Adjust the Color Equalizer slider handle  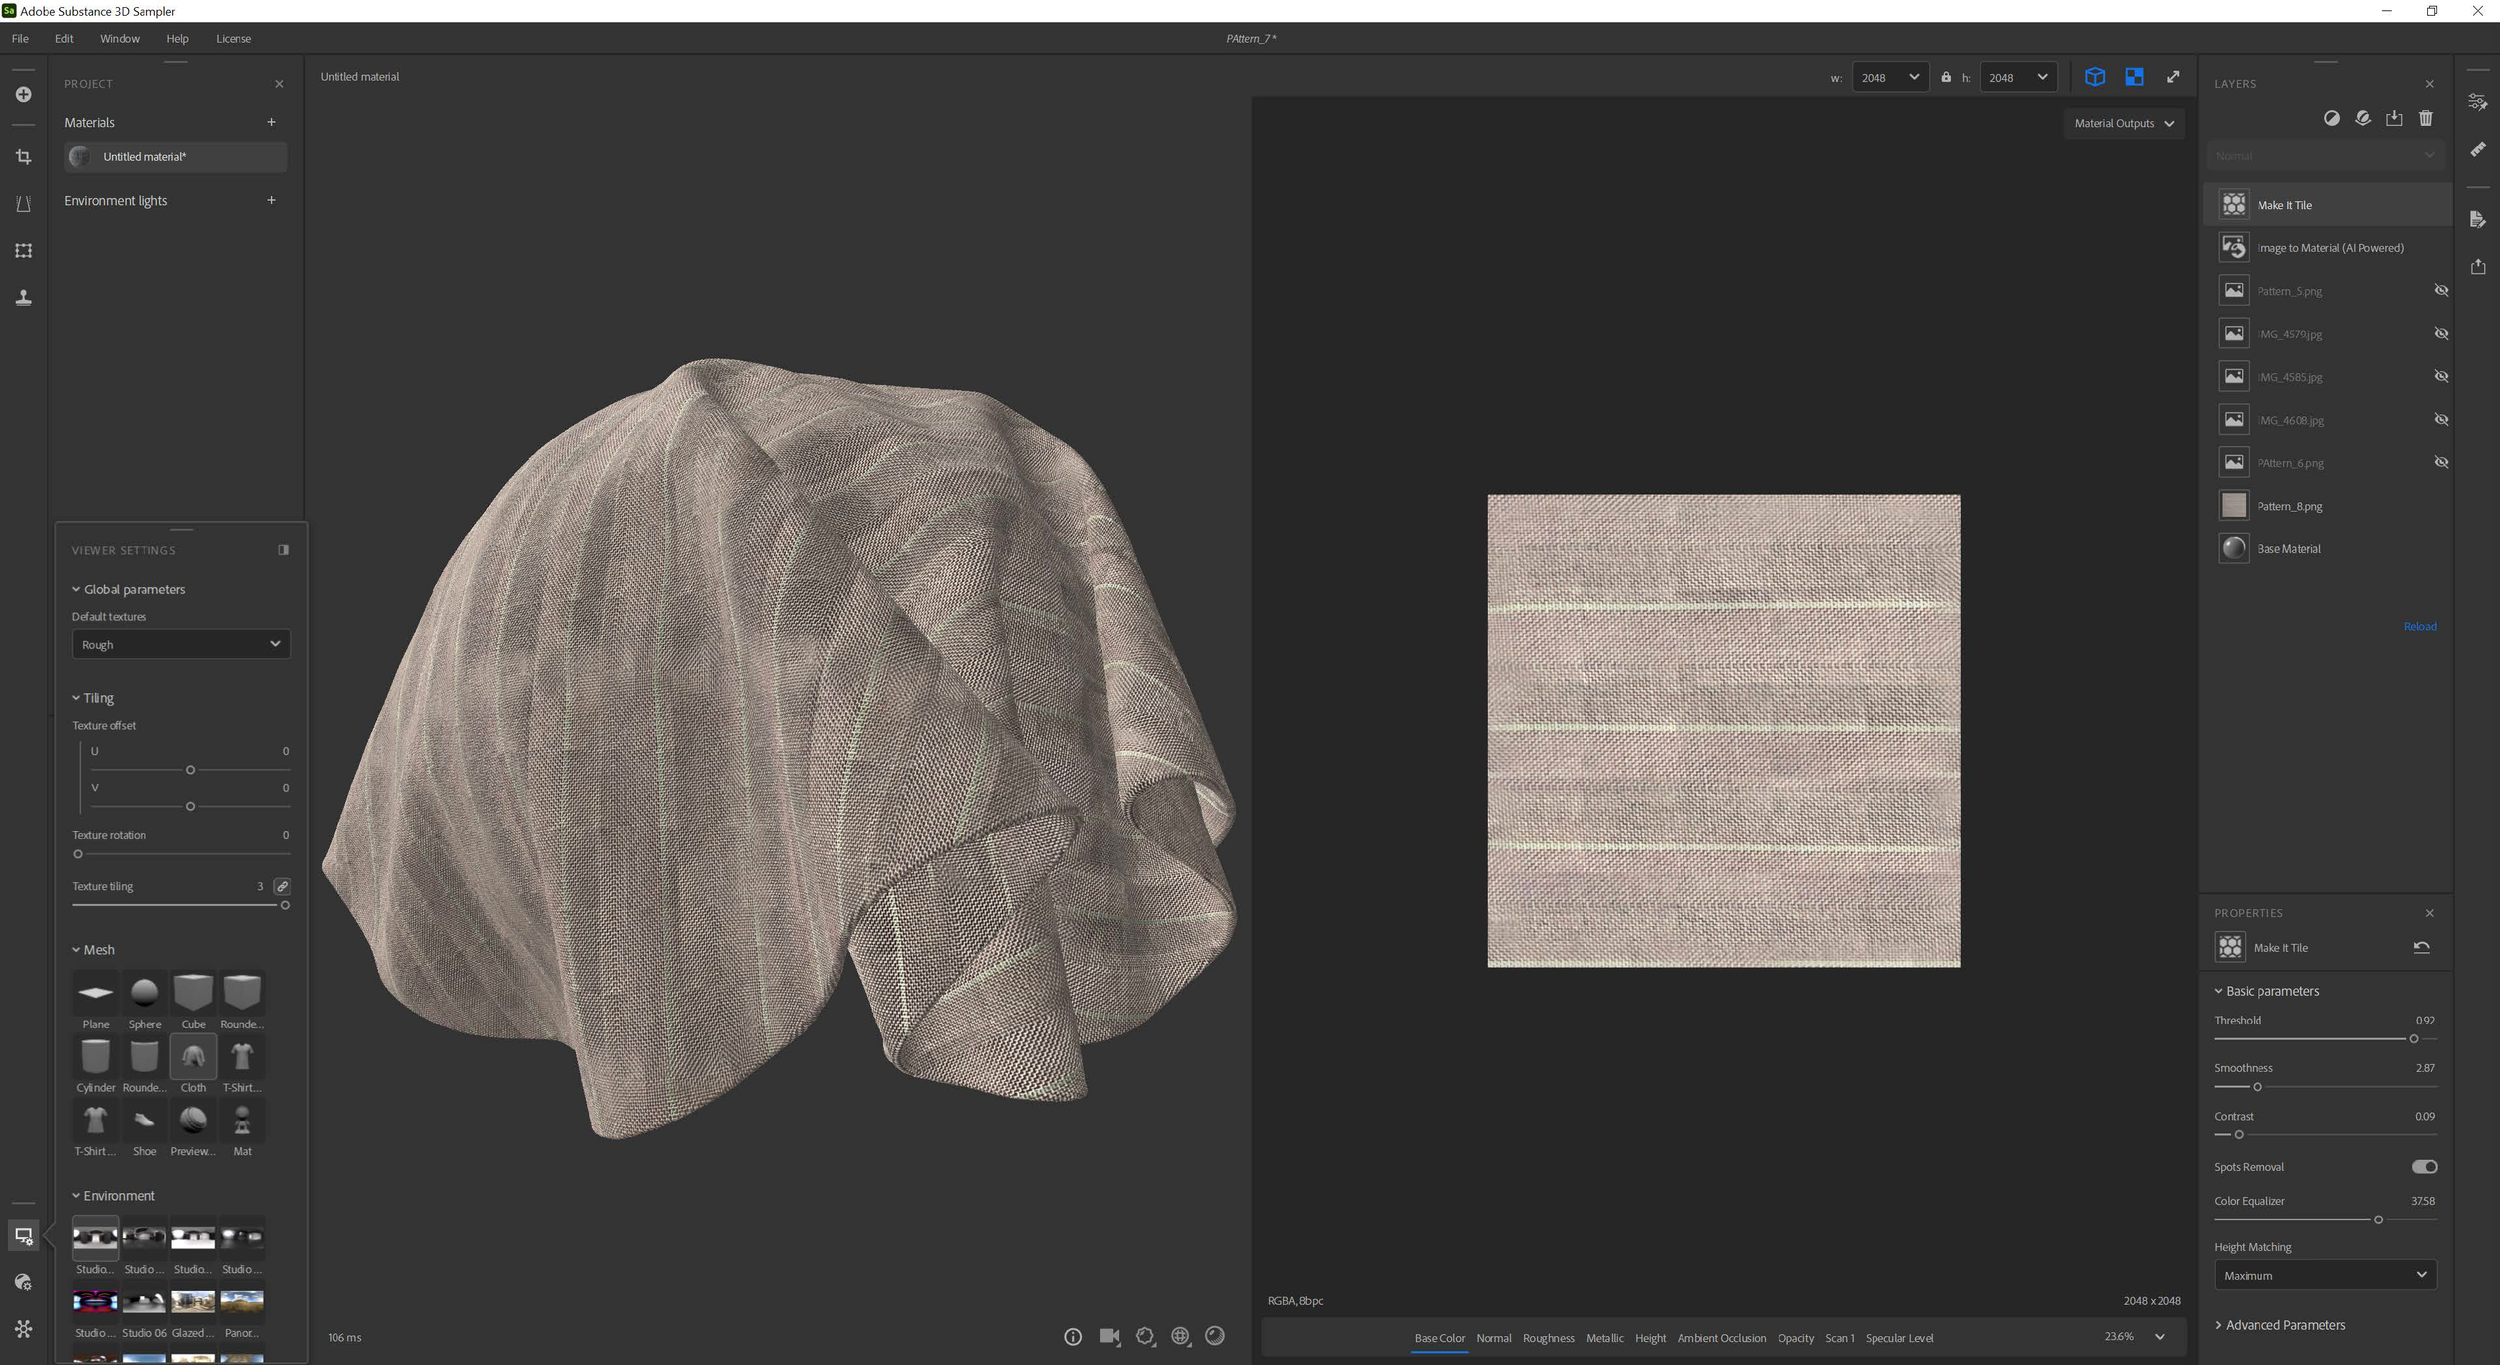(2378, 1219)
